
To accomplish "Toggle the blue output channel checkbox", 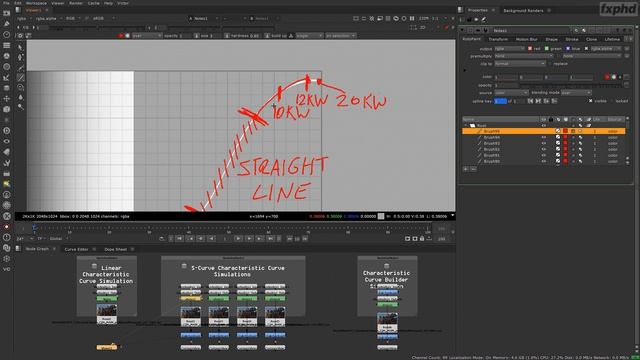I will point(568,49).
